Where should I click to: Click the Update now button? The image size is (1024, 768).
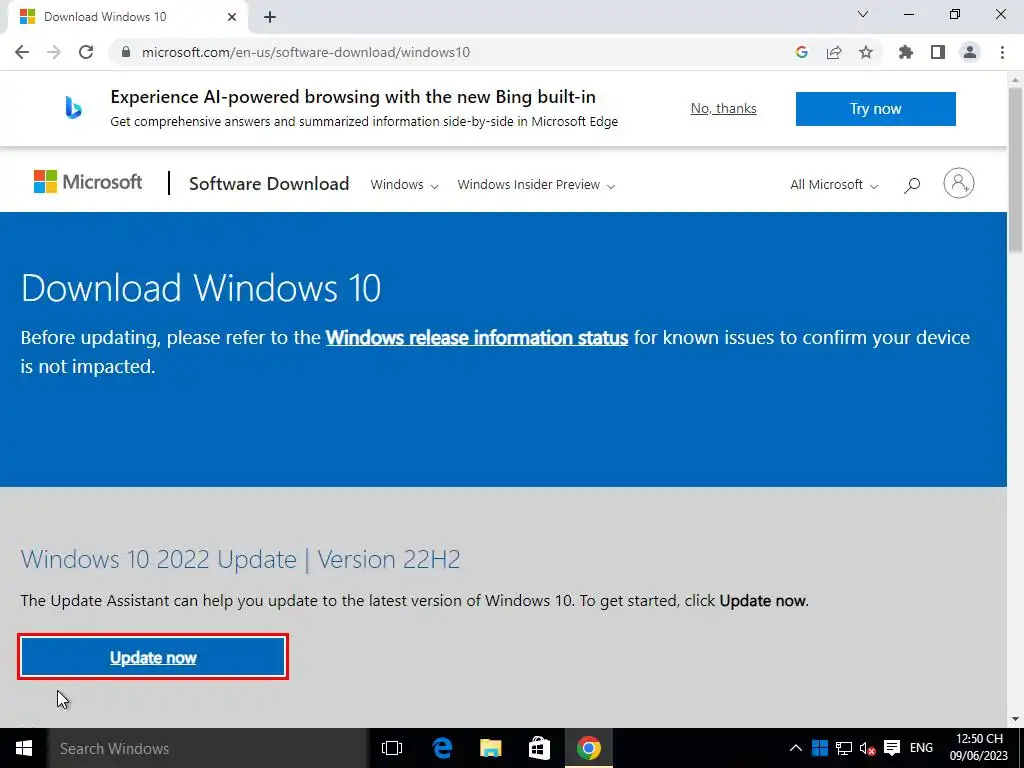[x=153, y=657]
